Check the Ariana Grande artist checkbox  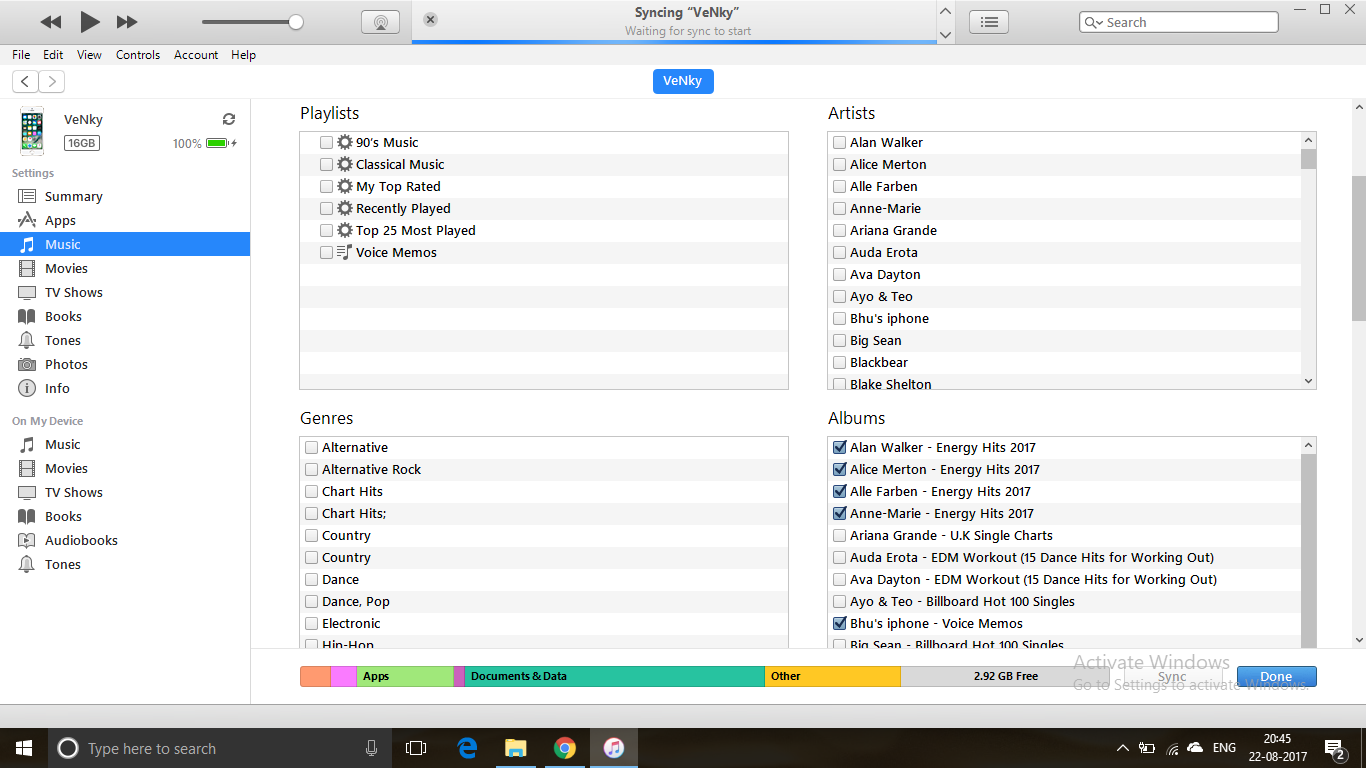840,231
